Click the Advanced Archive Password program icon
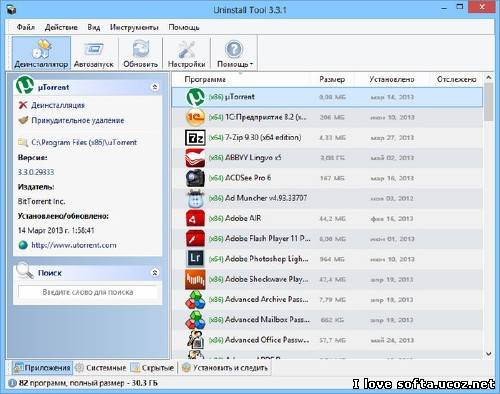Viewport: 500px width, 394px height. (195, 300)
